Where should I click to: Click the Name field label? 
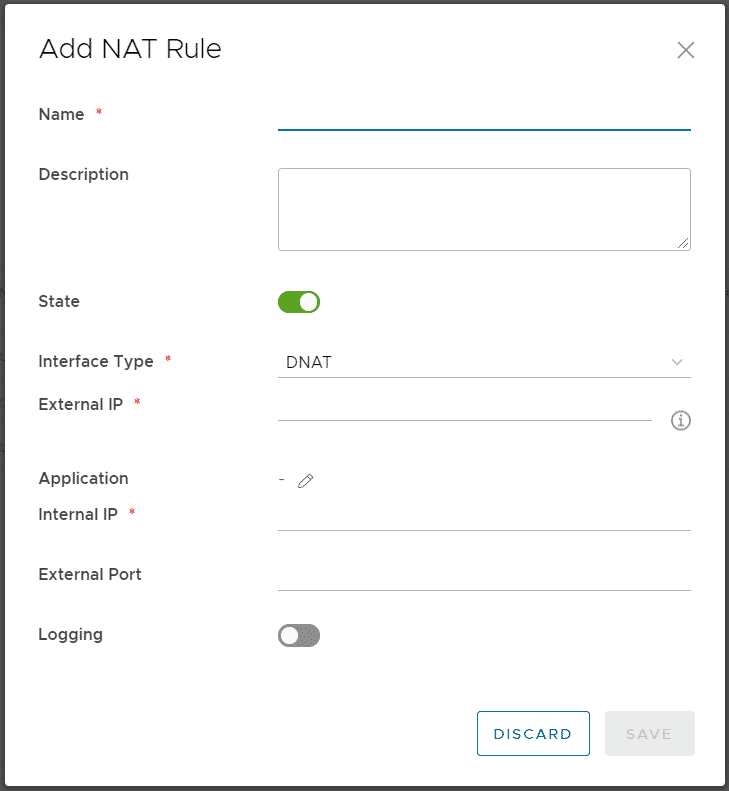tap(62, 115)
